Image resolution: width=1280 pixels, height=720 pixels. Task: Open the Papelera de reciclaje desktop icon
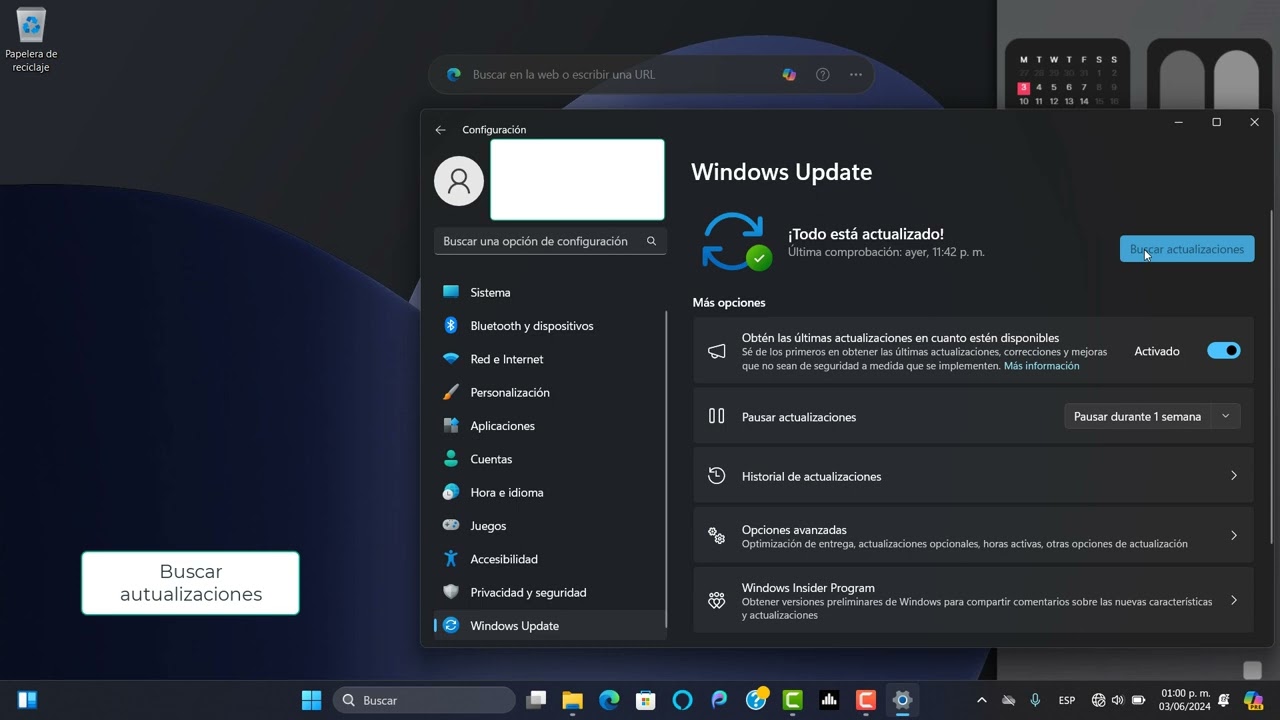31,40
